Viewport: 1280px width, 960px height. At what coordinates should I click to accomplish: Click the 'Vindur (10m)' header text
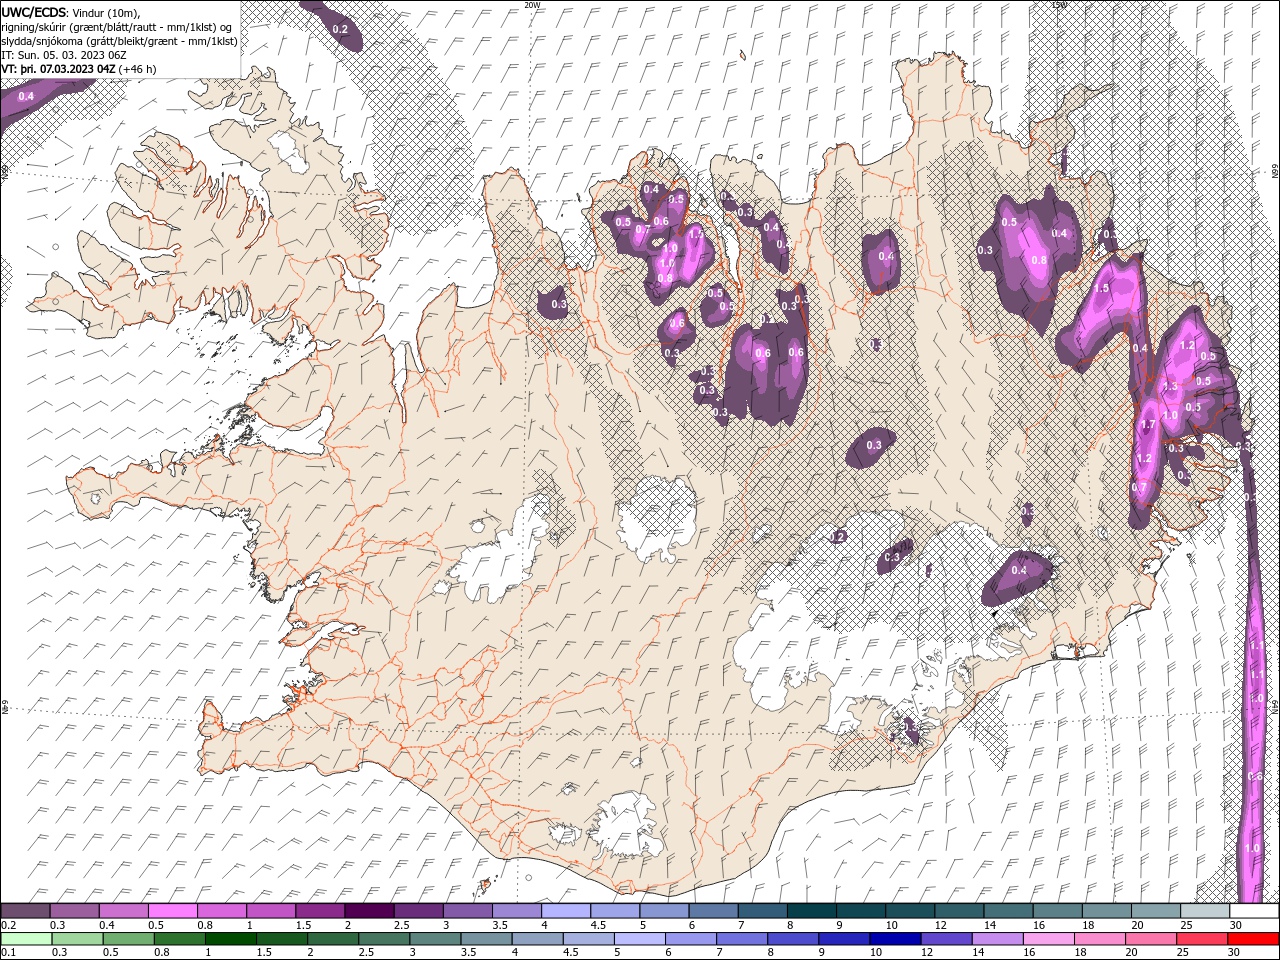(107, 12)
